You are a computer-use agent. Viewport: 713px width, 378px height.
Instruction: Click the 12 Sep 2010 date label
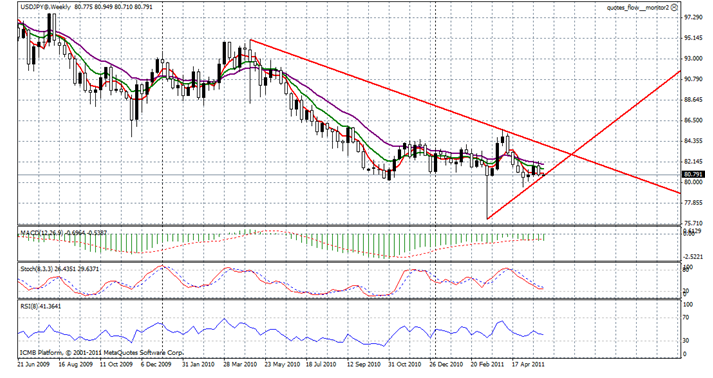[x=364, y=364]
